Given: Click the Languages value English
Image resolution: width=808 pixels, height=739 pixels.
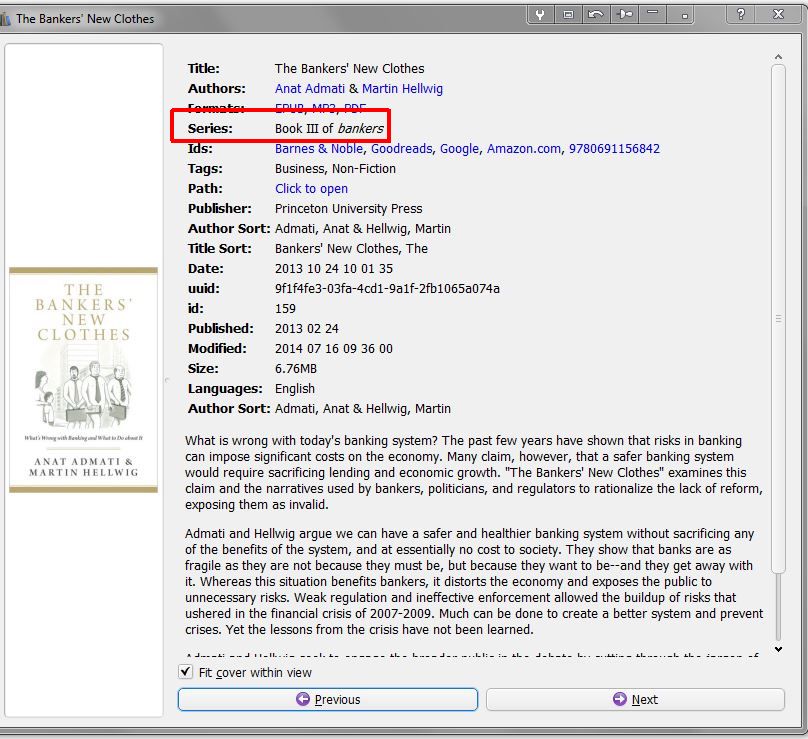Looking at the screenshot, I should tap(295, 389).
